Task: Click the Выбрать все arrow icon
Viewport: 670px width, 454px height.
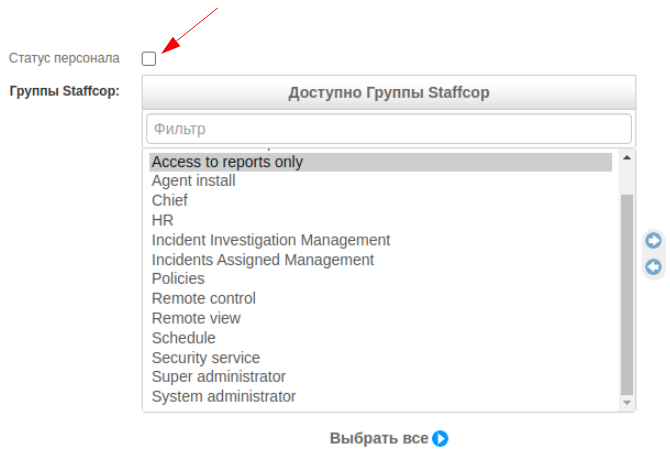Action: point(440,439)
